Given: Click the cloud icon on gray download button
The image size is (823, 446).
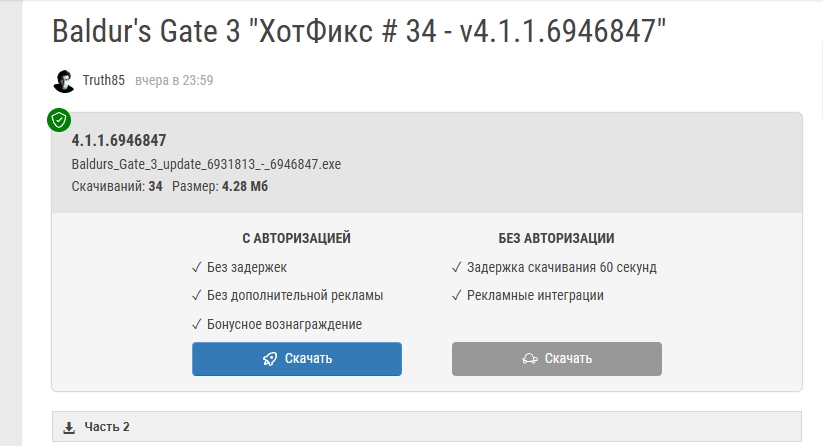Looking at the screenshot, I should [x=530, y=359].
